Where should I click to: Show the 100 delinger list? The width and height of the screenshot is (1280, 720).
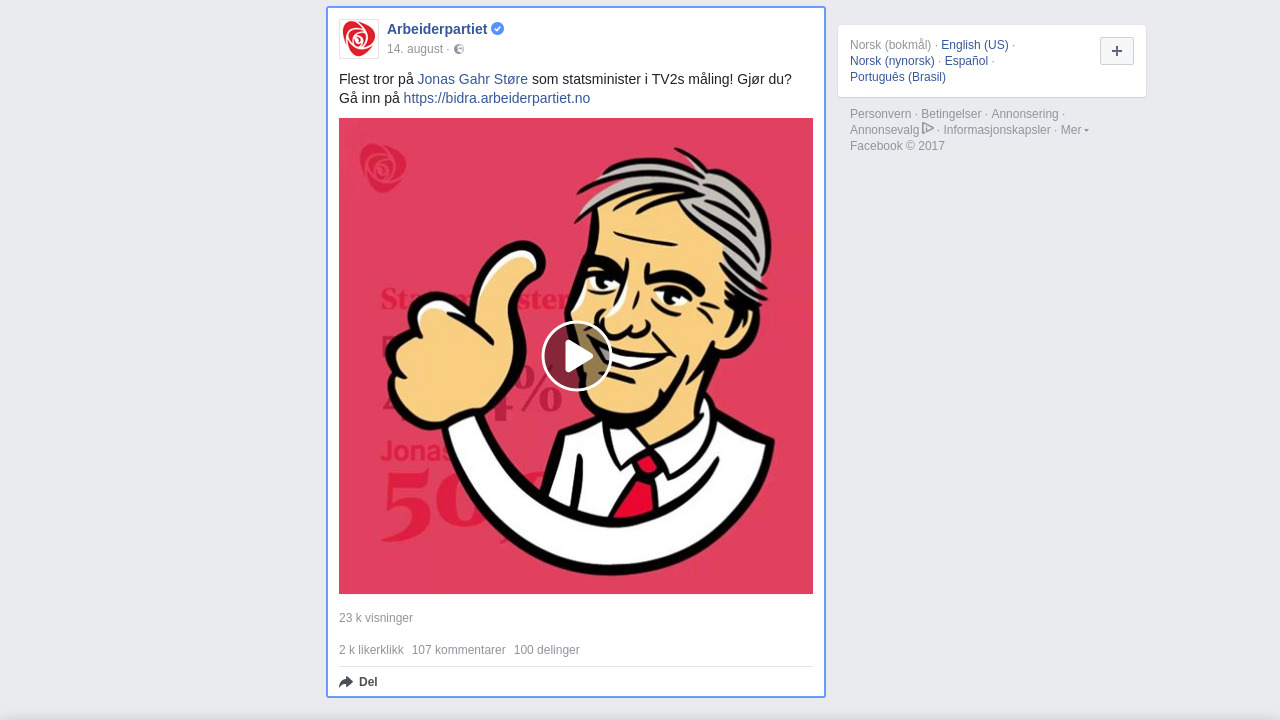546,650
